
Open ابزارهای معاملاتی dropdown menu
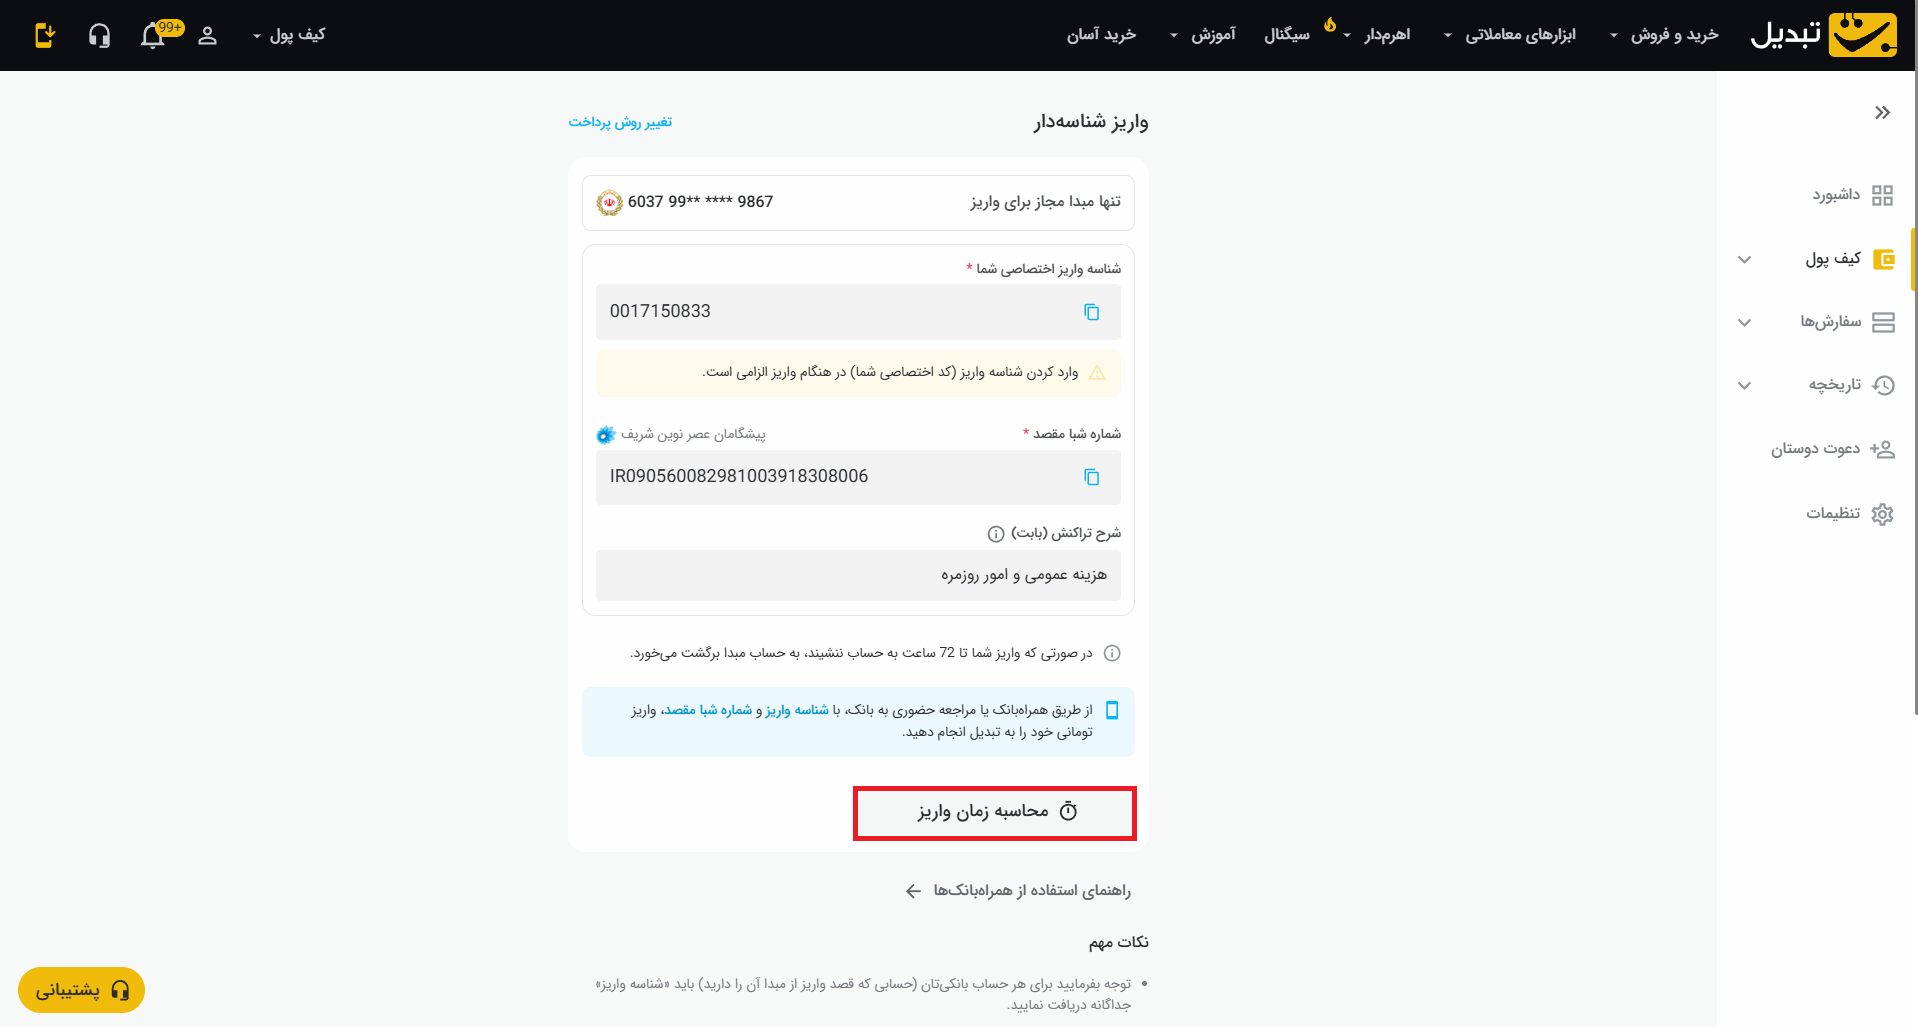[x=1510, y=35]
